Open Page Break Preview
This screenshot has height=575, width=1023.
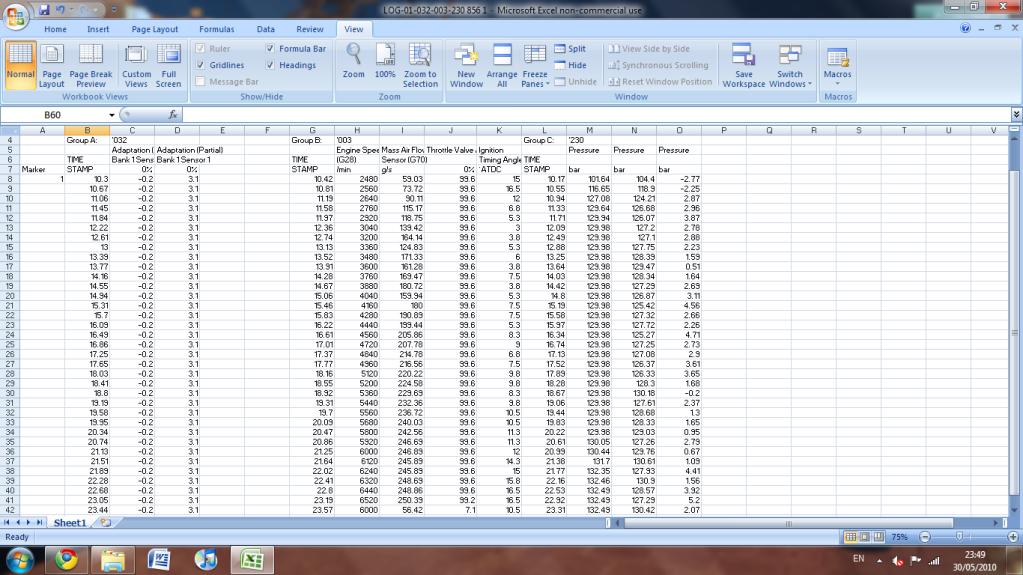pyautogui.click(x=91, y=65)
